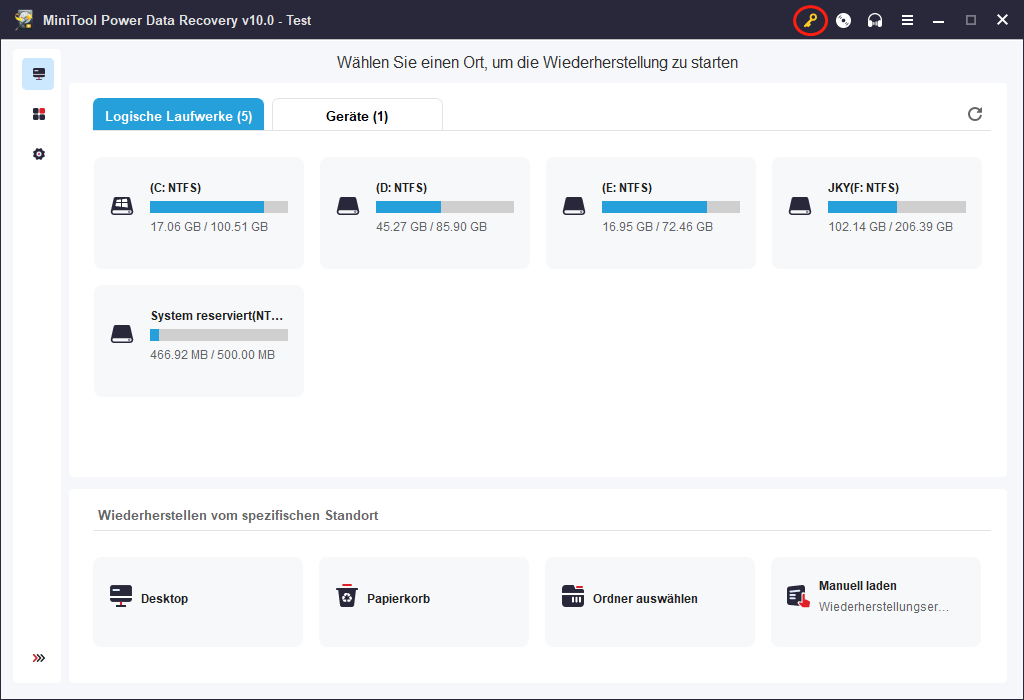Click the MiniTool app logo
1024x700 pixels.
pos(24,20)
